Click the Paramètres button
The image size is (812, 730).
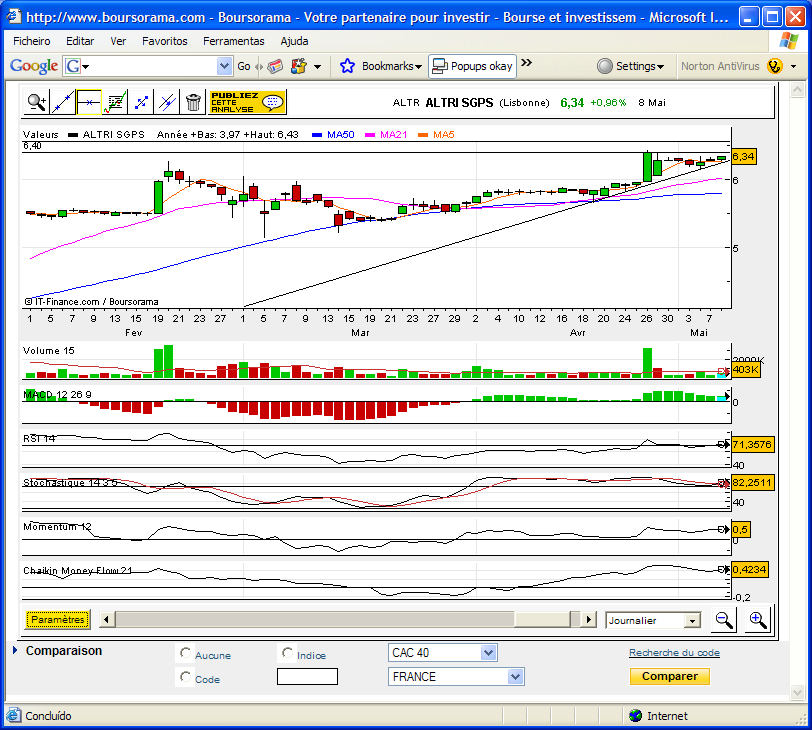(x=57, y=620)
